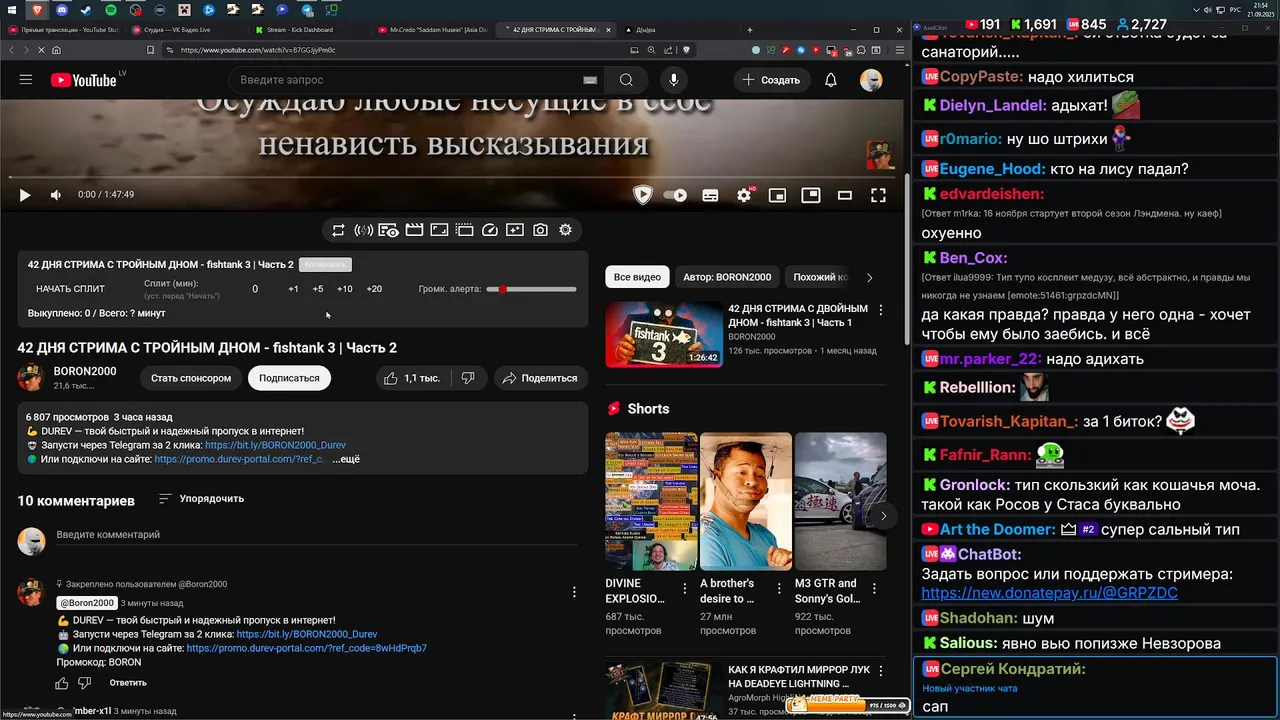This screenshot has width=1280, height=720.
Task: Adjust the Громк. алерта slider
Action: point(531,289)
